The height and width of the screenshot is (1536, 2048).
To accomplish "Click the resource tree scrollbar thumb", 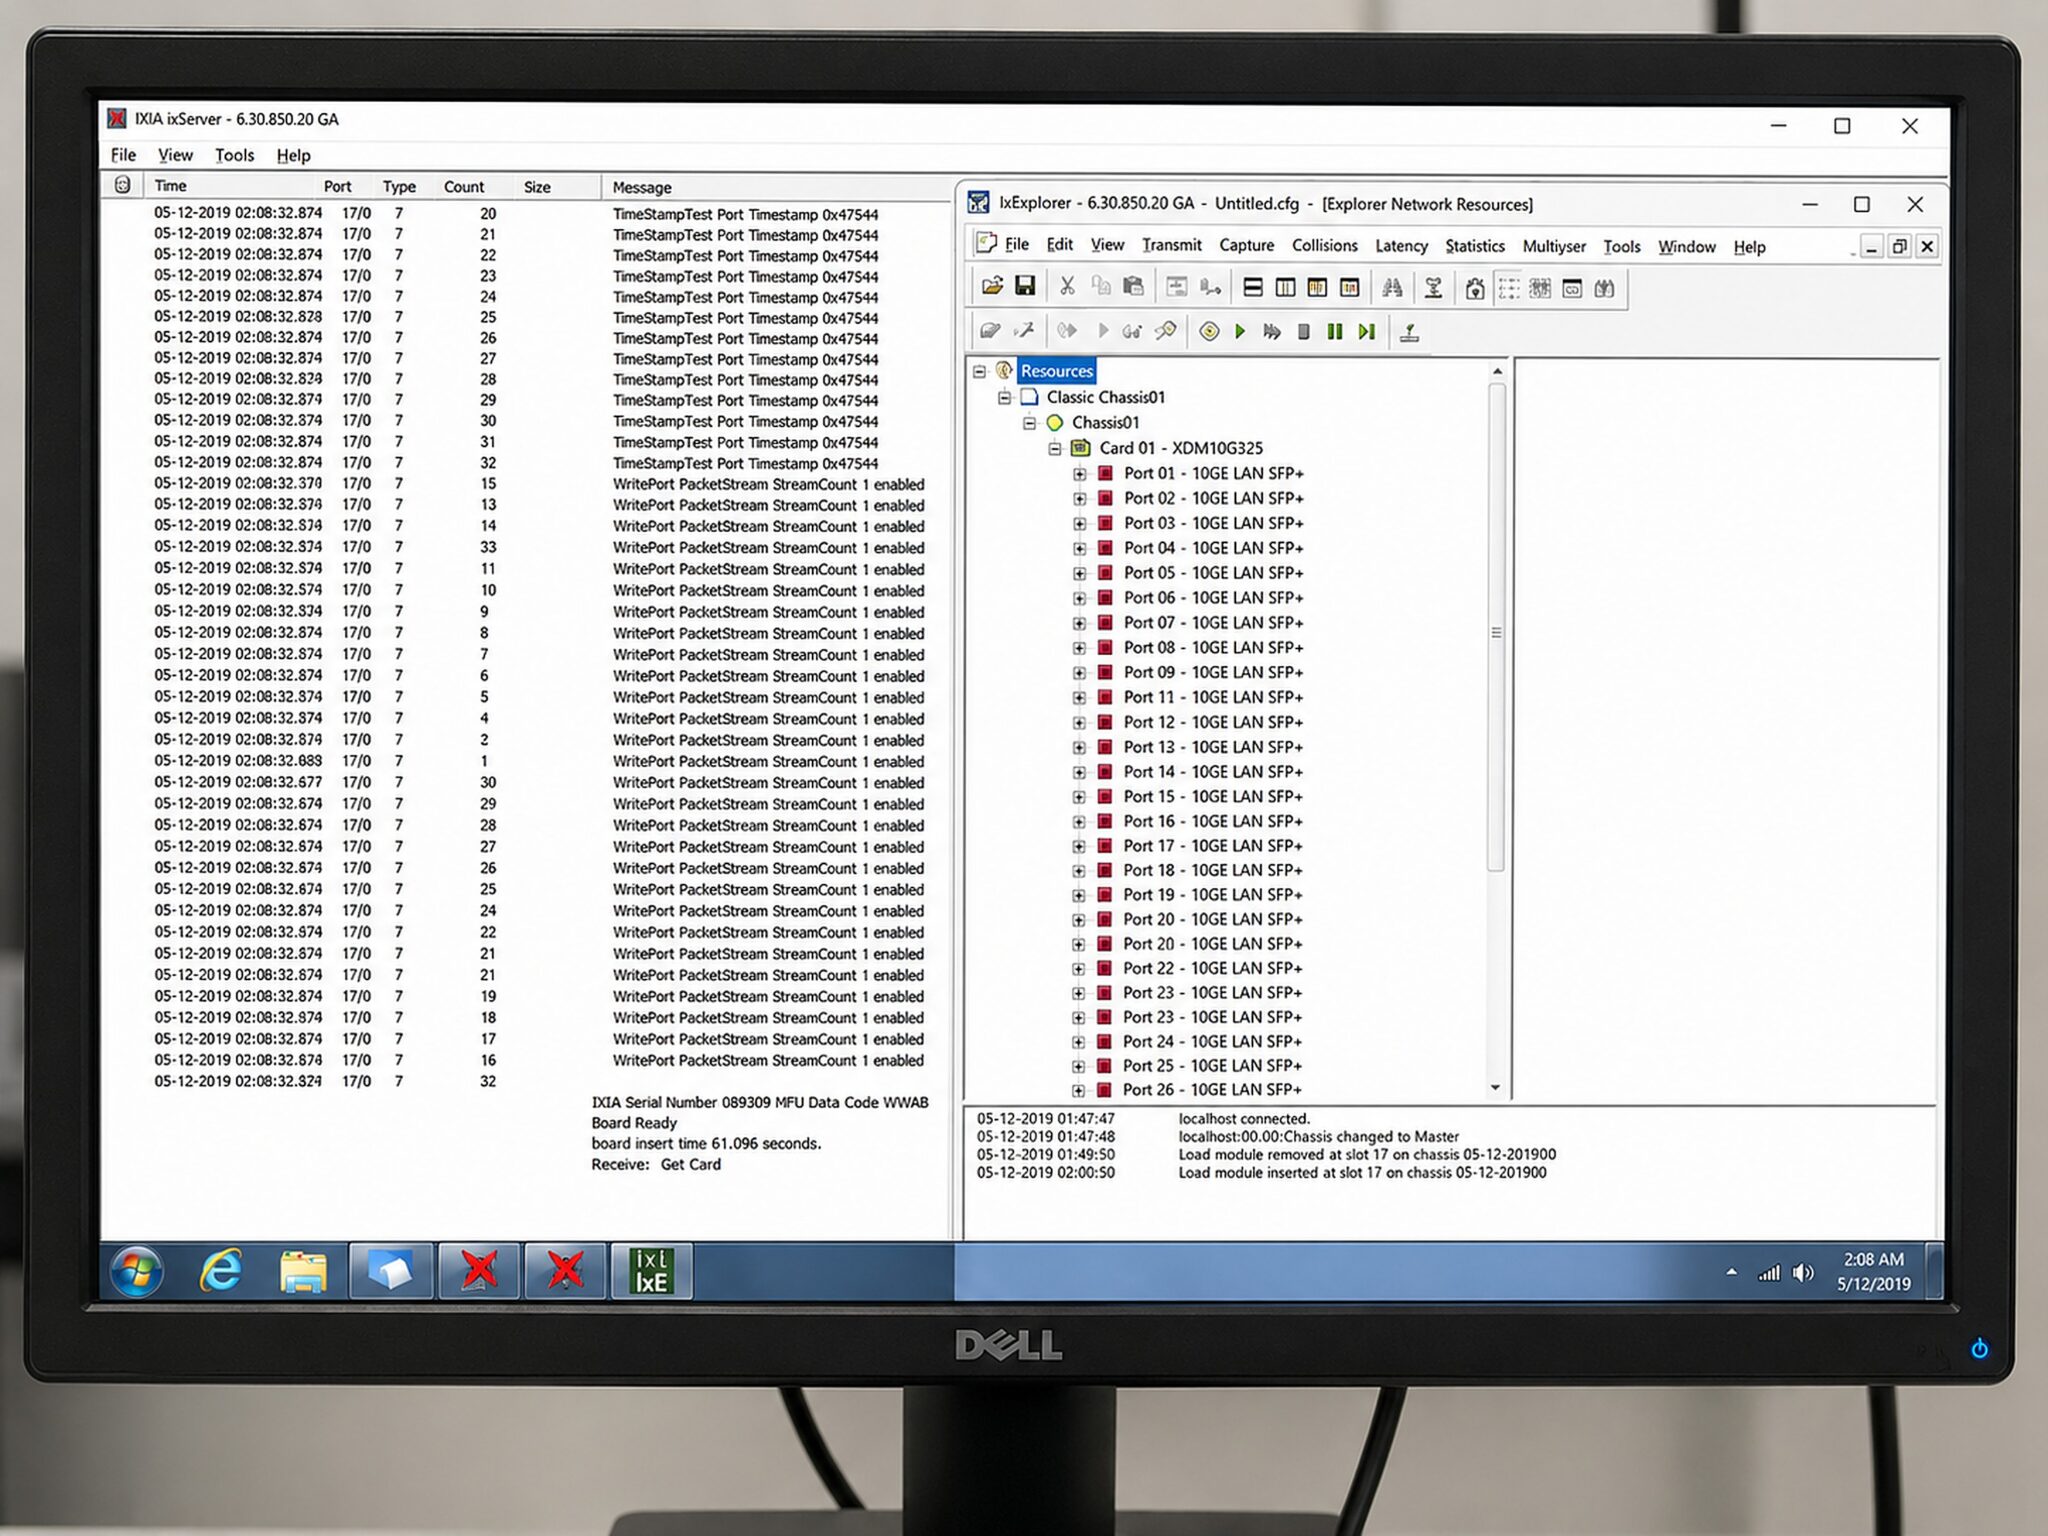I will coord(1497,630).
